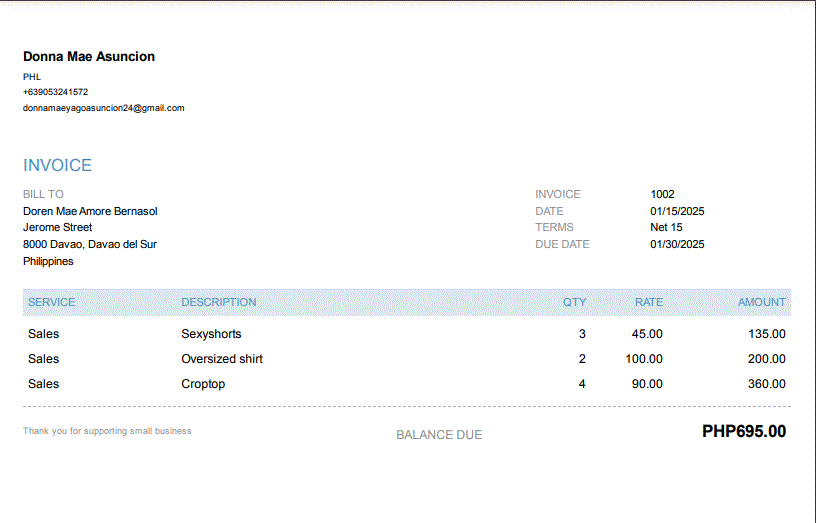Viewport: 816px width, 523px height.
Task: Select customer name Doren Mae Amore Bernasol
Action: pos(90,211)
